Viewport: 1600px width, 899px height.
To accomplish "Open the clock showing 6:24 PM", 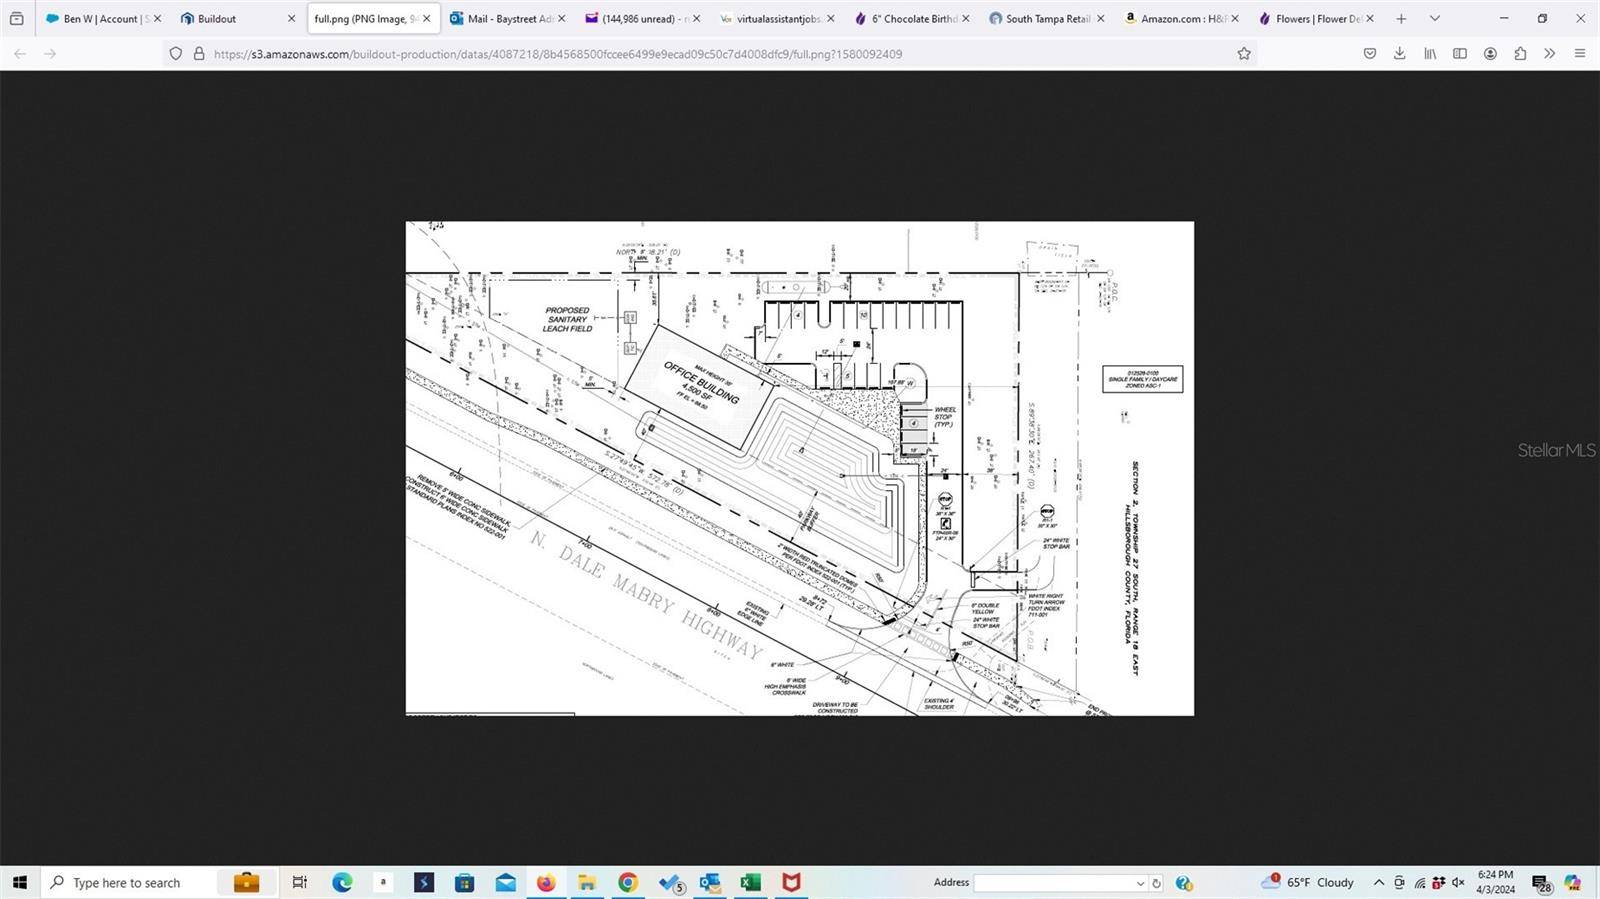I will click(1495, 882).
